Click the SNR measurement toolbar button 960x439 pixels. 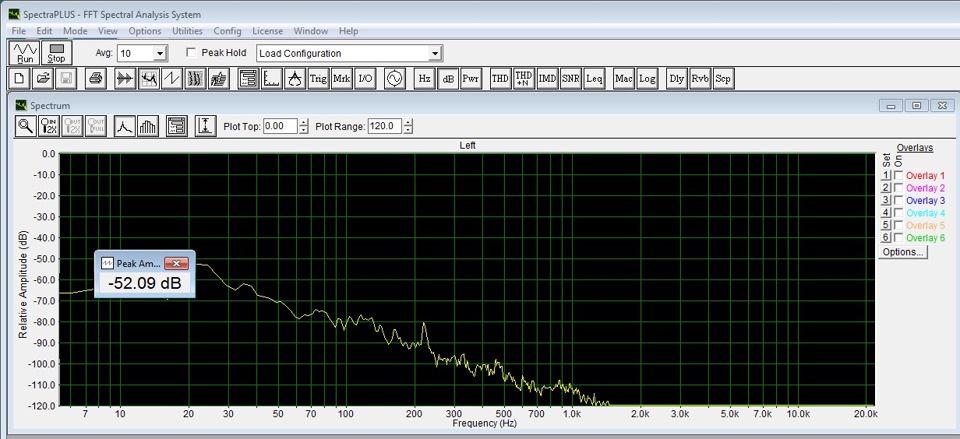click(x=570, y=78)
